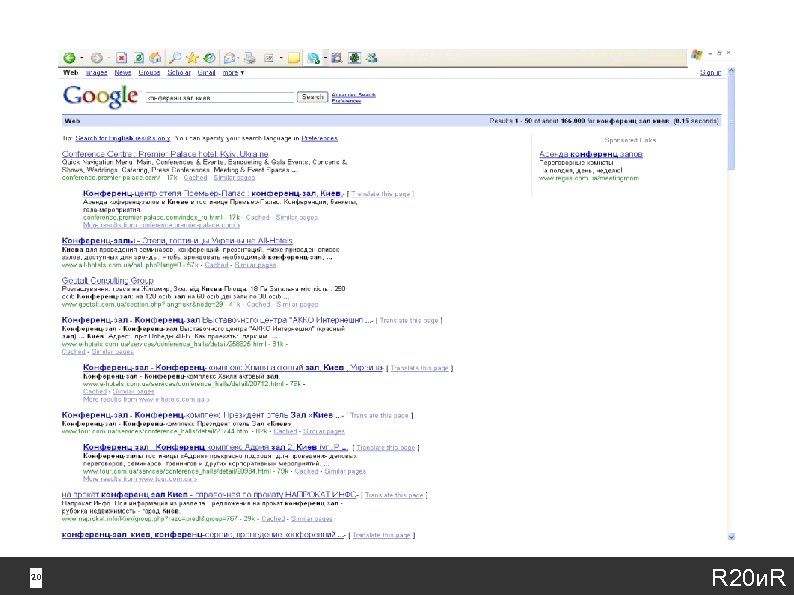Open Gestalt Consulting Group result

pyautogui.click(x=107, y=281)
